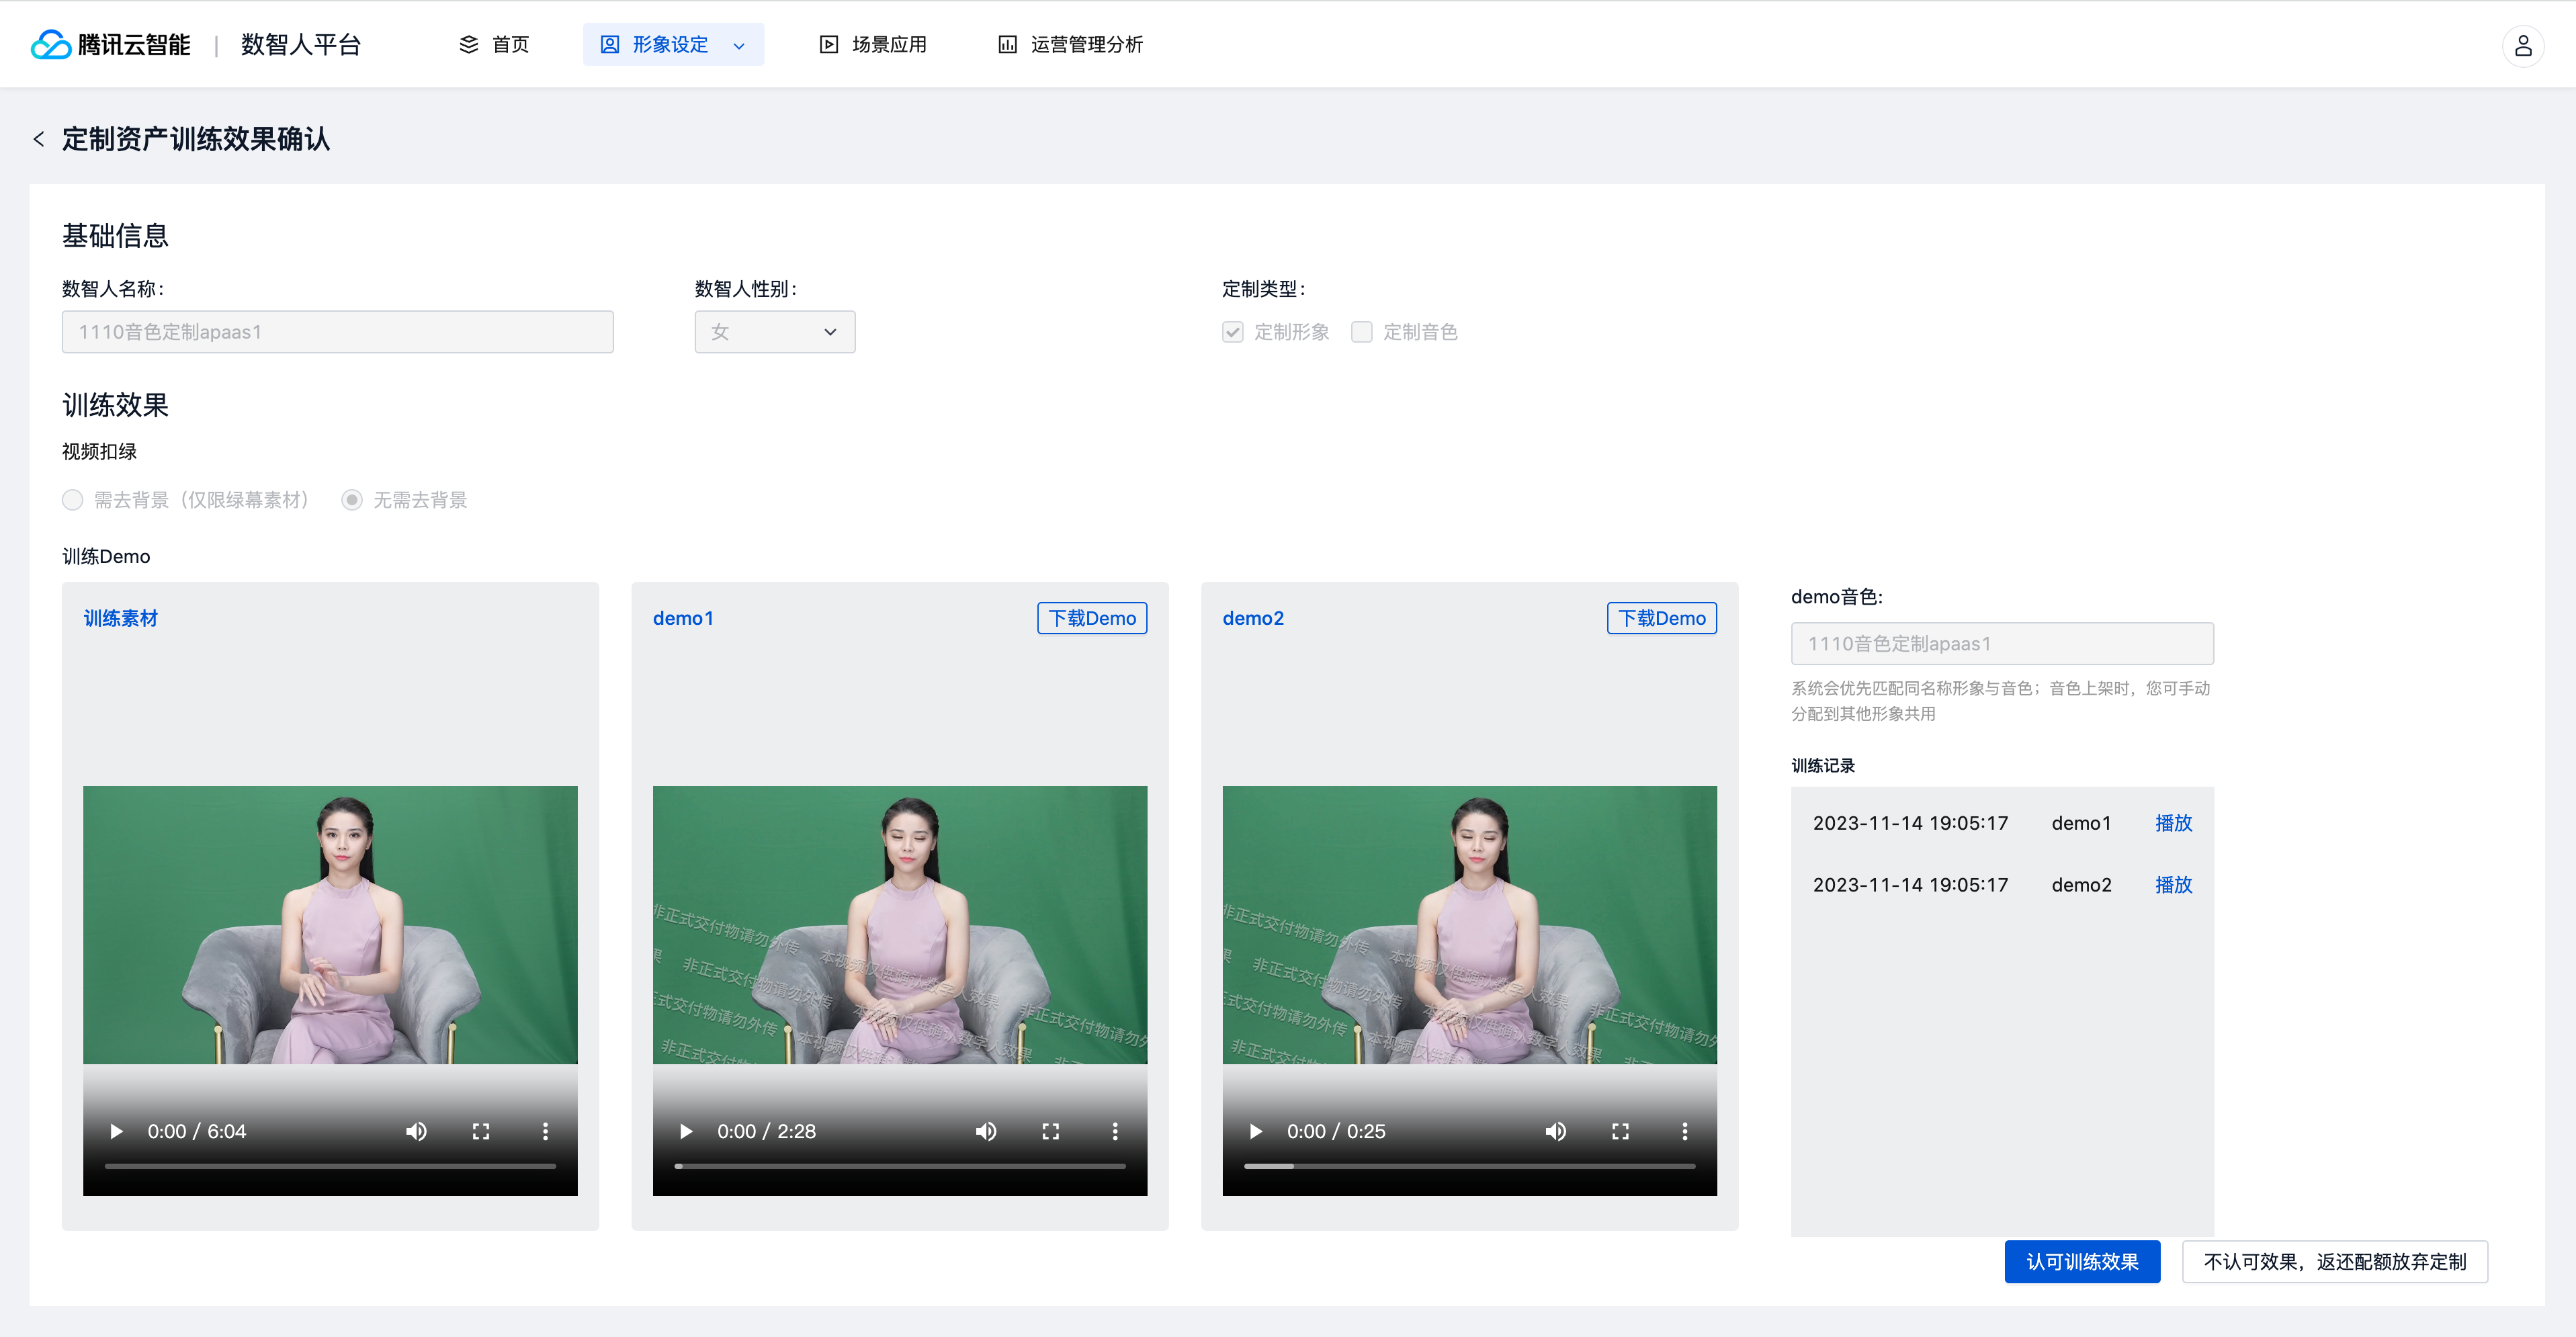The width and height of the screenshot is (2576, 1337).
Task: Open more options menu on demo2 video
Action: point(1684,1131)
